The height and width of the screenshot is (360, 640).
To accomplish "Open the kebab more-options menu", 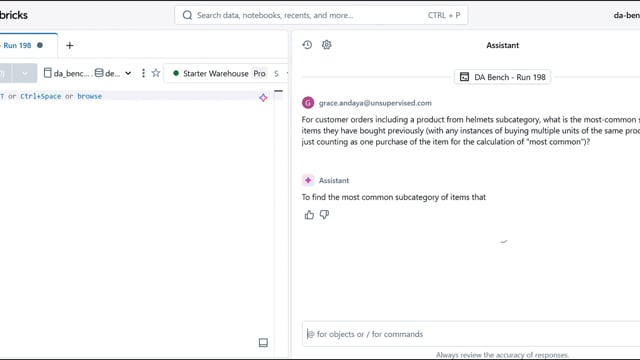I will [143, 73].
